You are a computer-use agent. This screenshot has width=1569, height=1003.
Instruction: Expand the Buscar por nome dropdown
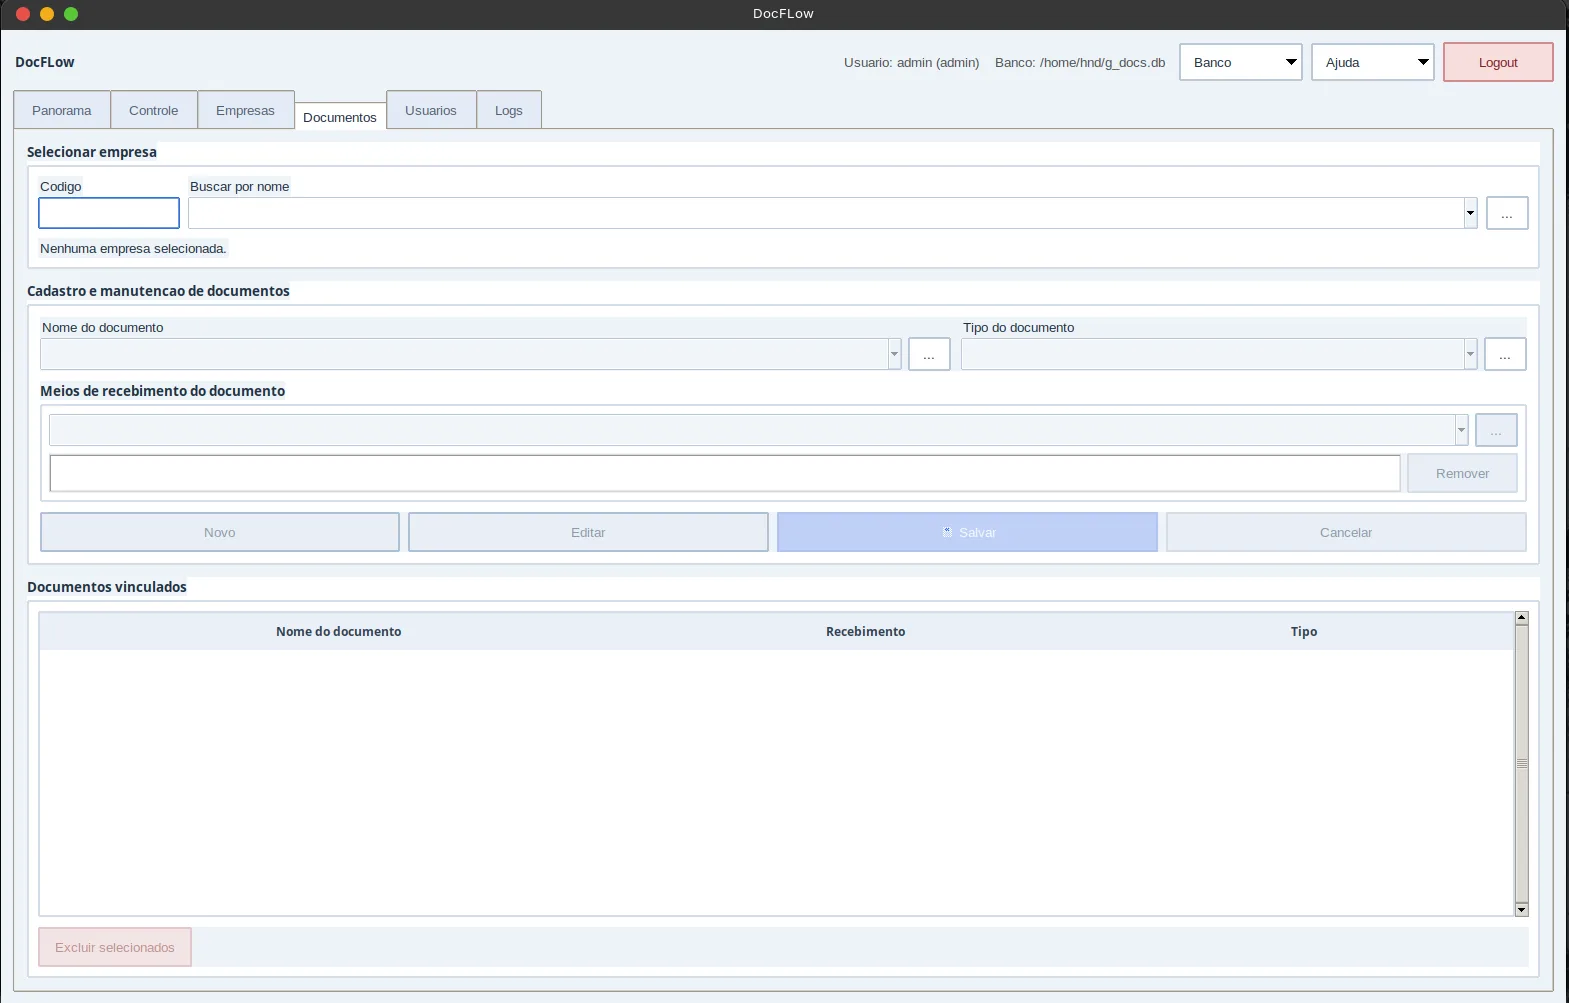coord(1470,213)
